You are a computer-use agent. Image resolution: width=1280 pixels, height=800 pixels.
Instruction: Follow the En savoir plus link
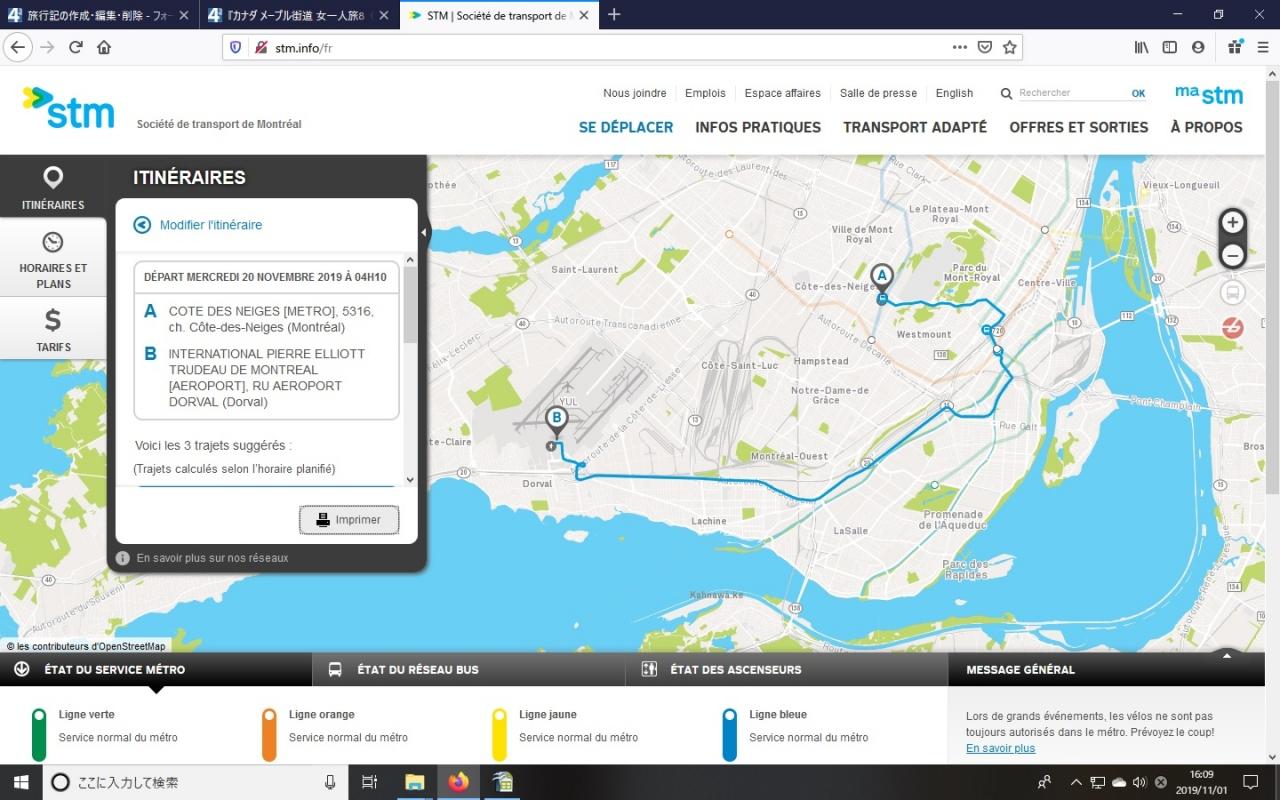coord(1000,748)
